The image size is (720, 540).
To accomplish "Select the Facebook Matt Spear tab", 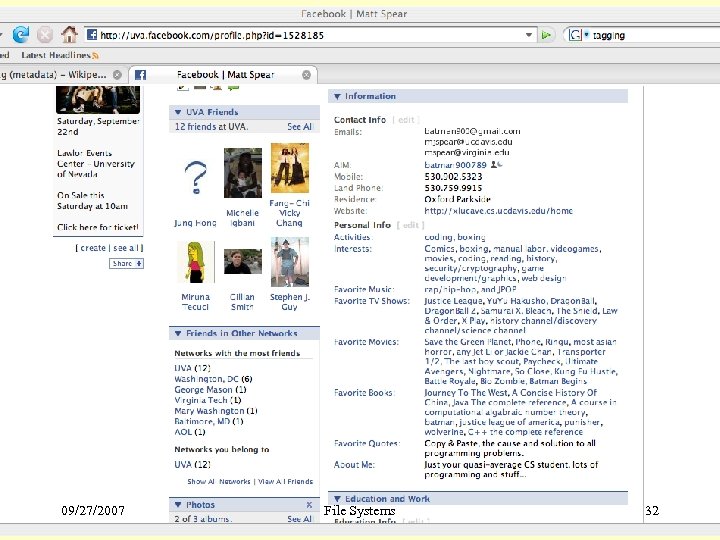I will (224, 74).
